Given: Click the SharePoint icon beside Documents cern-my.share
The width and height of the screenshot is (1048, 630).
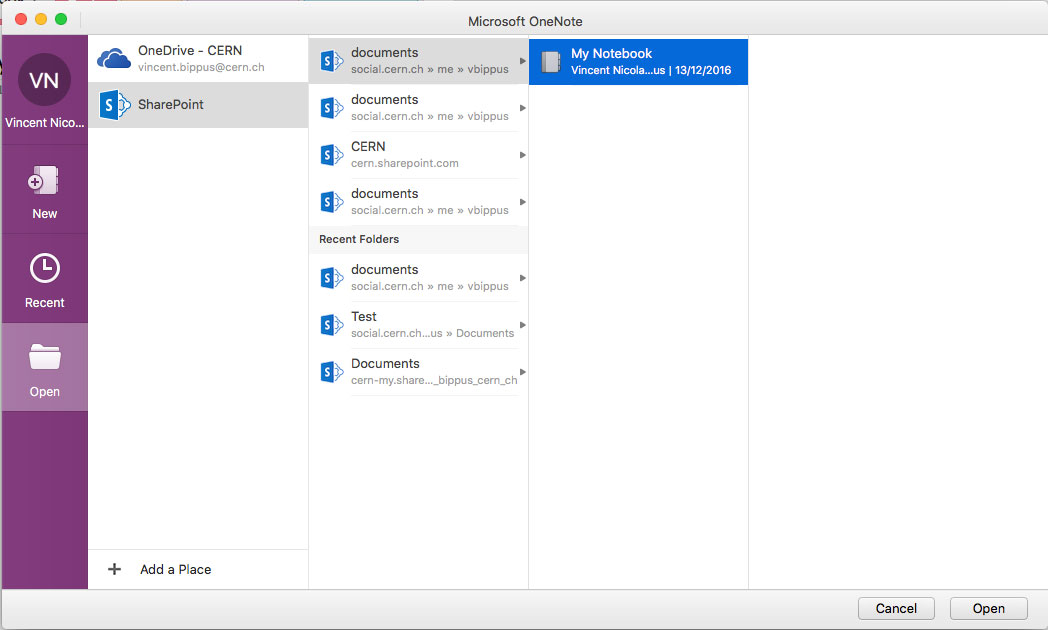Looking at the screenshot, I should click(332, 372).
